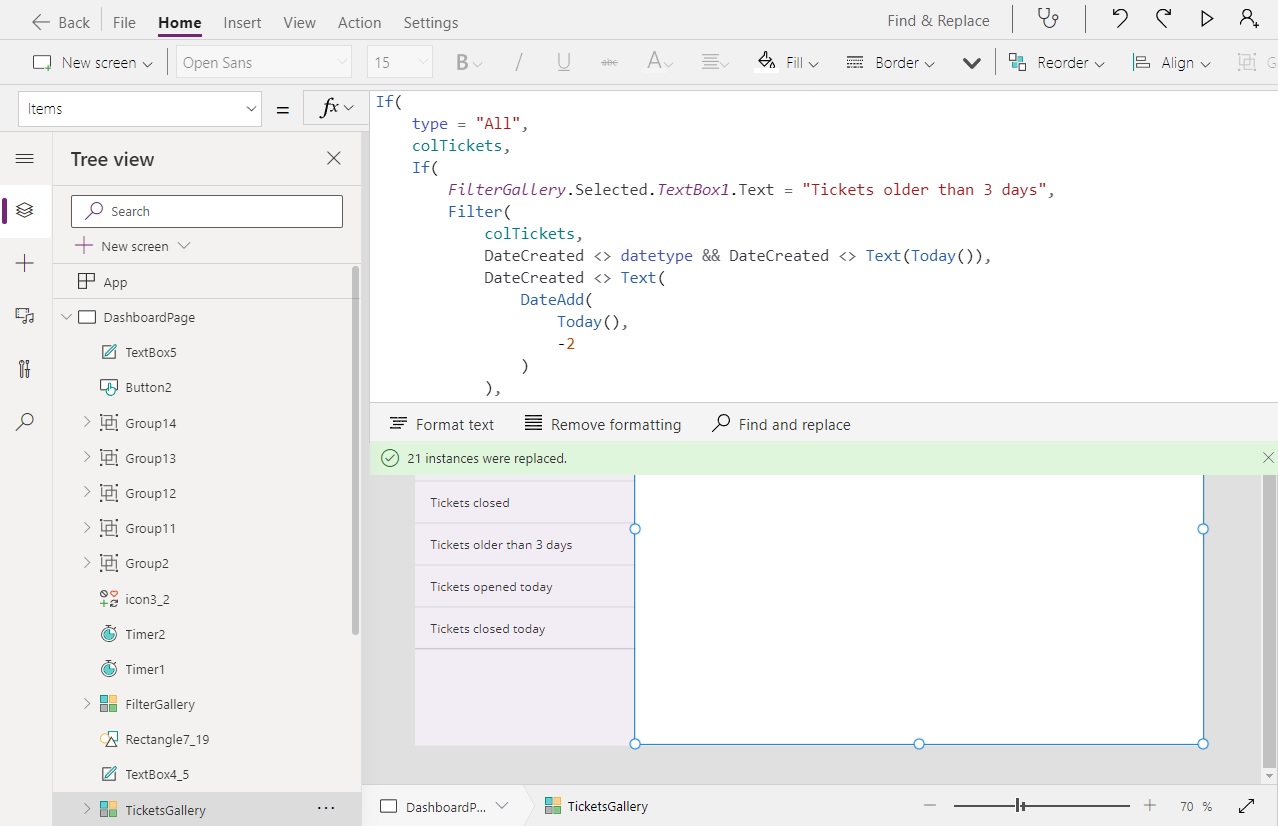Open the Share (add user) icon

pyautogui.click(x=1252, y=18)
